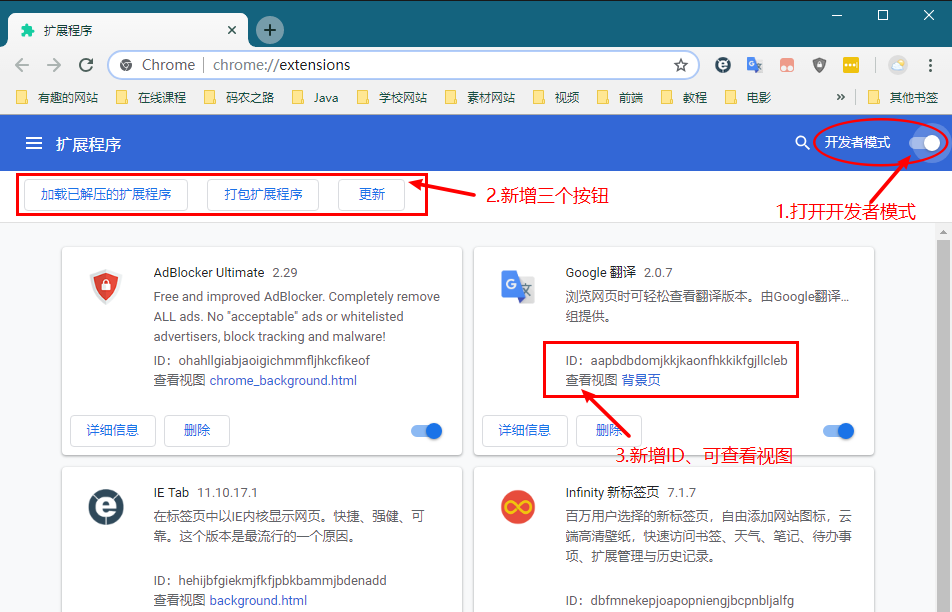
Task: Open the Chrome profile avatar
Action: click(x=897, y=65)
